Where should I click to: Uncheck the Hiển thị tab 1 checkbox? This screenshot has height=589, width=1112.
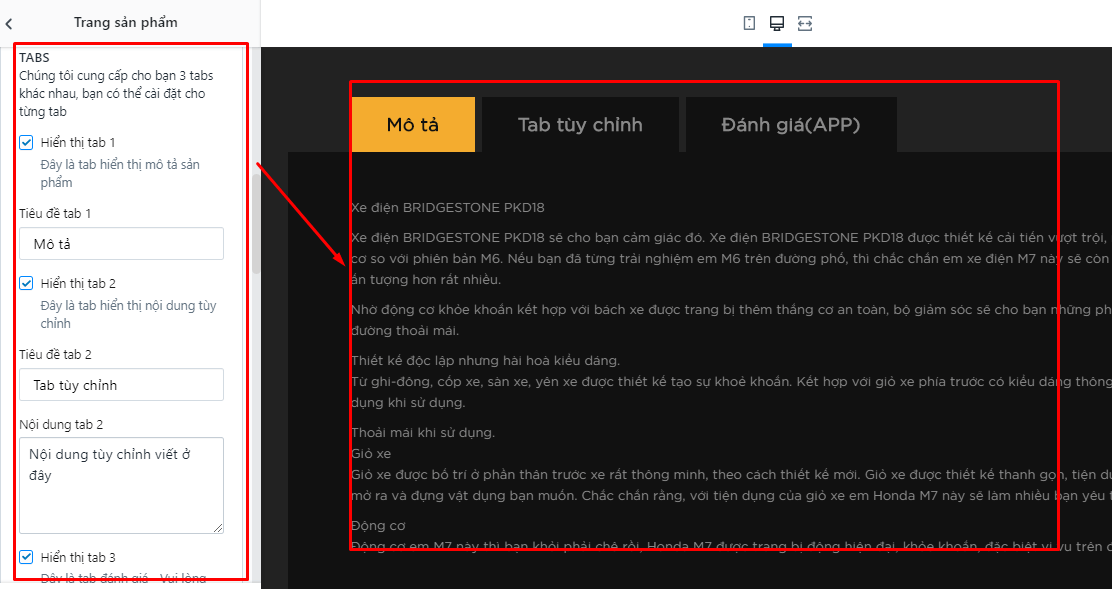point(26,143)
